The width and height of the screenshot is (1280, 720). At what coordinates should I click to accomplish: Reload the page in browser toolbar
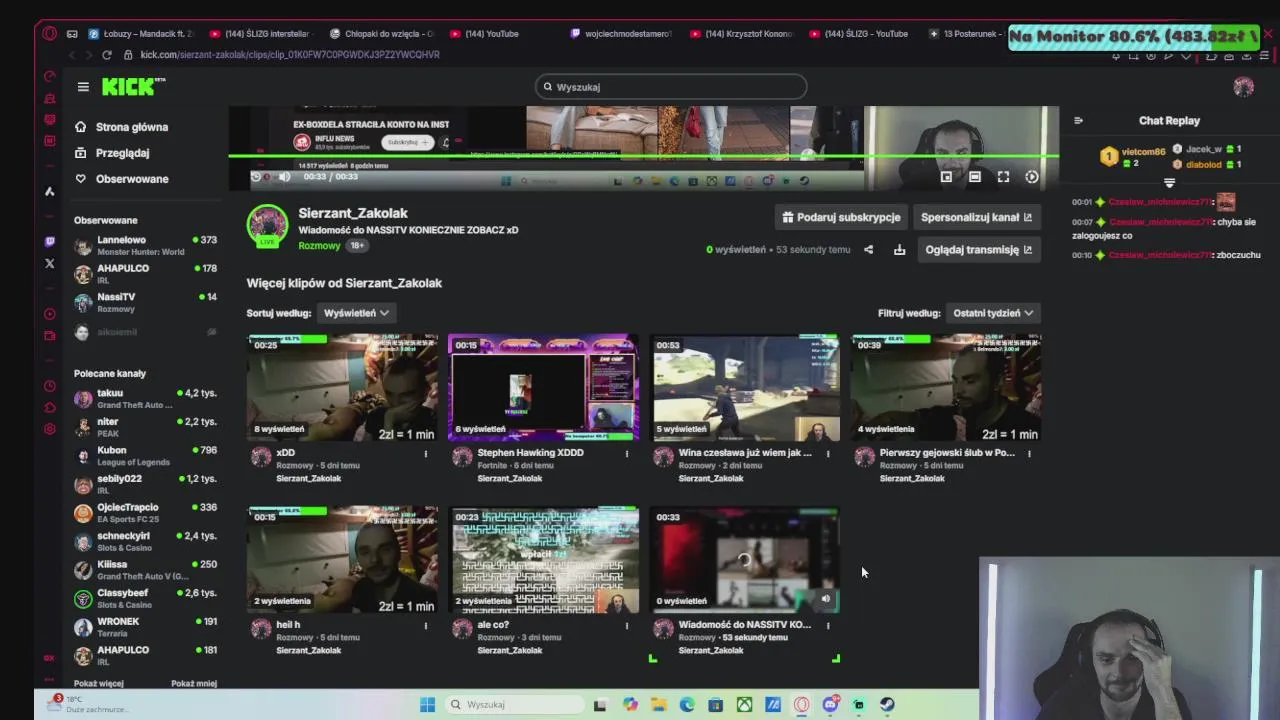pos(106,55)
